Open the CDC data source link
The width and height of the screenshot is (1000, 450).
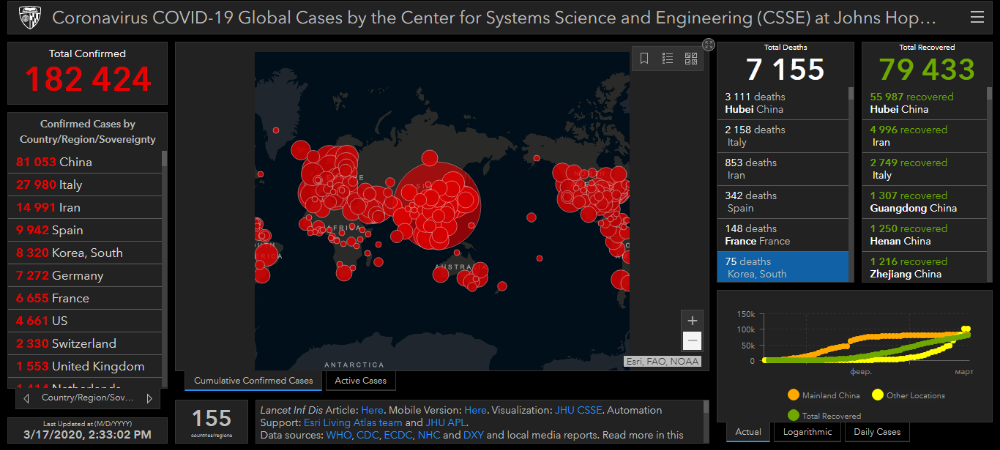pos(367,435)
